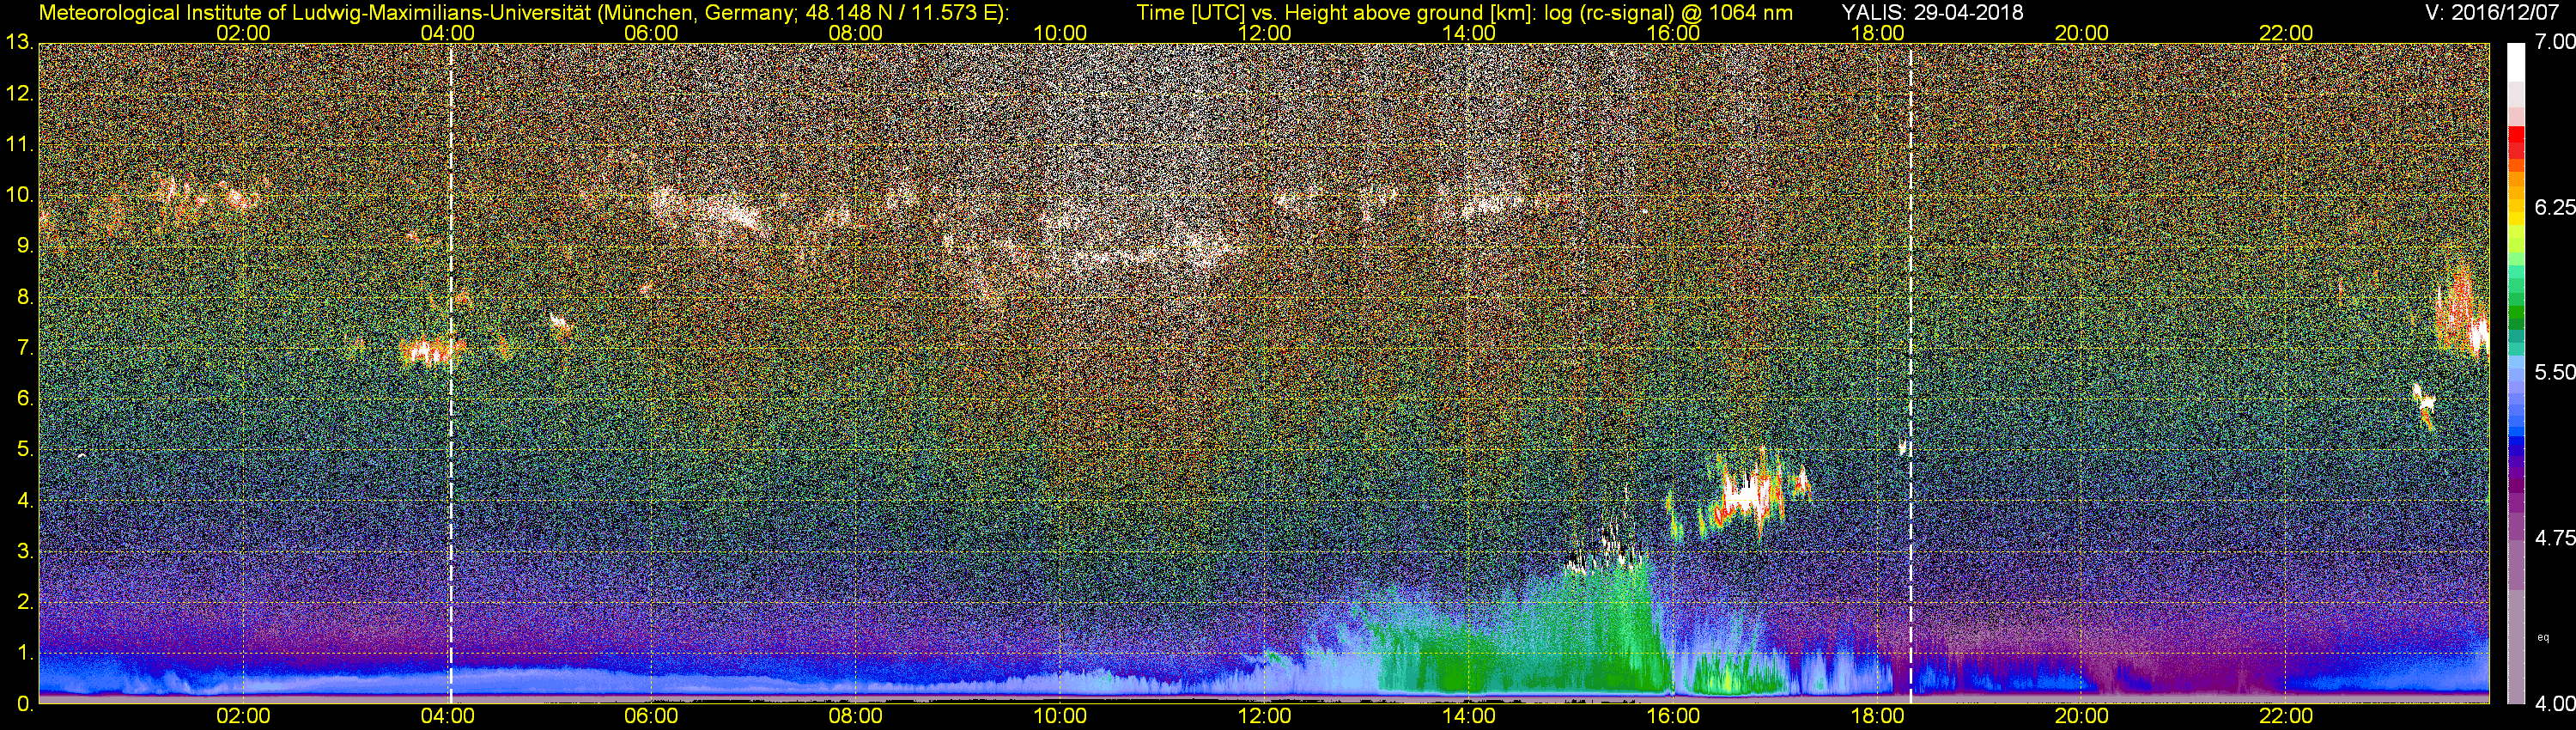2576x730 pixels.
Task: Click the 04:00 label on the bottom time axis
Action: point(448,717)
